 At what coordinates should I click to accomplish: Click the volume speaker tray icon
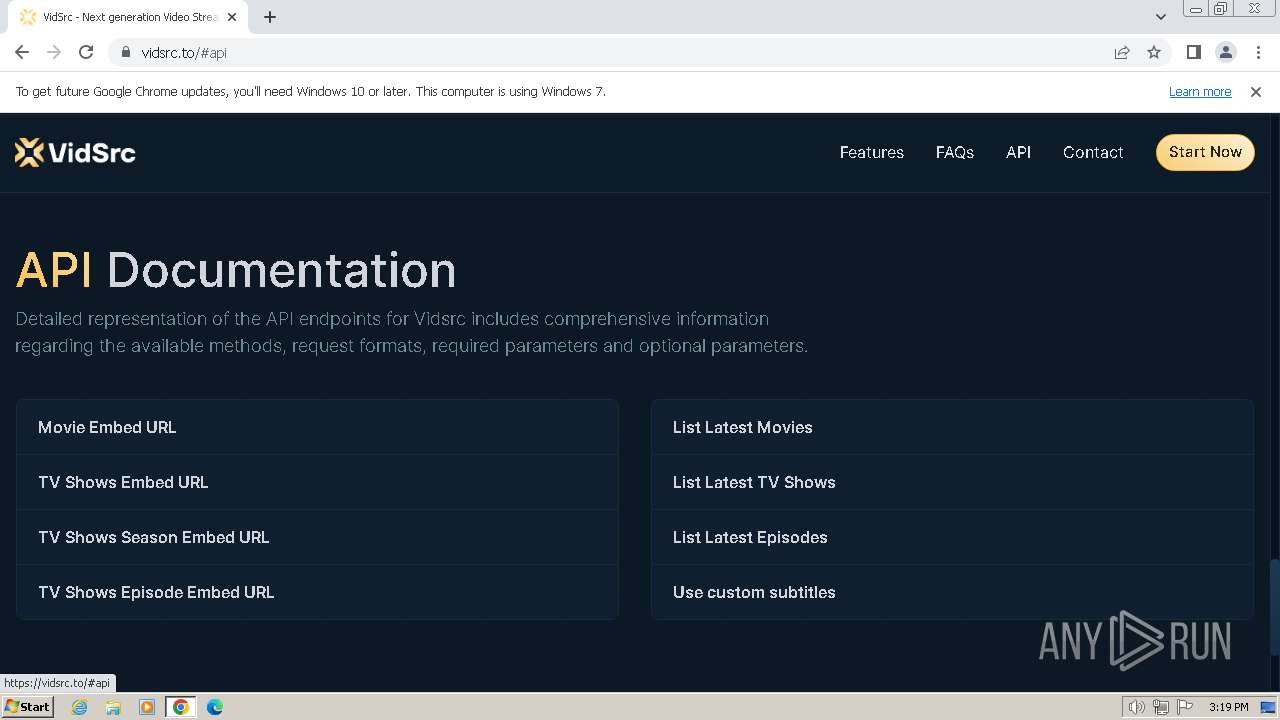pyautogui.click(x=1137, y=707)
